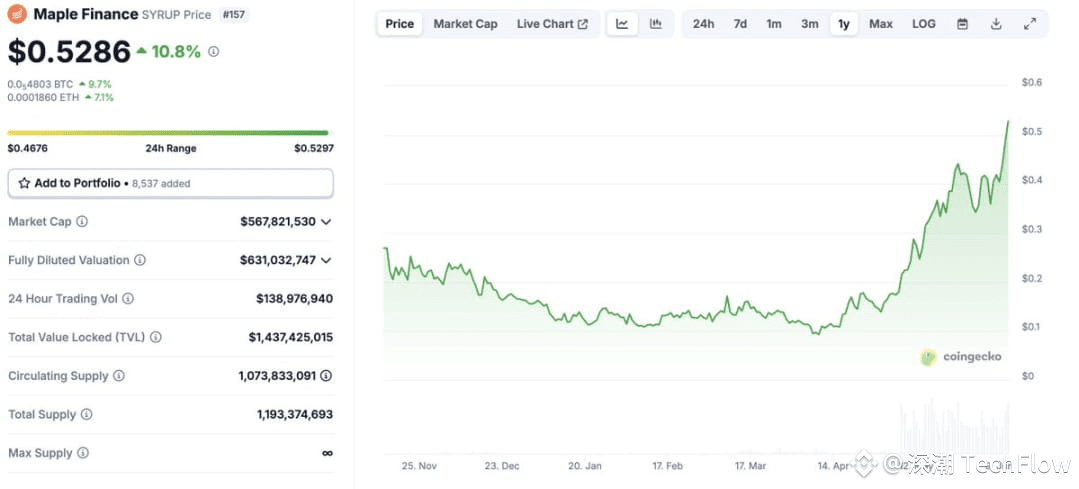Click the star icon in Add to Portfolio

[24, 184]
